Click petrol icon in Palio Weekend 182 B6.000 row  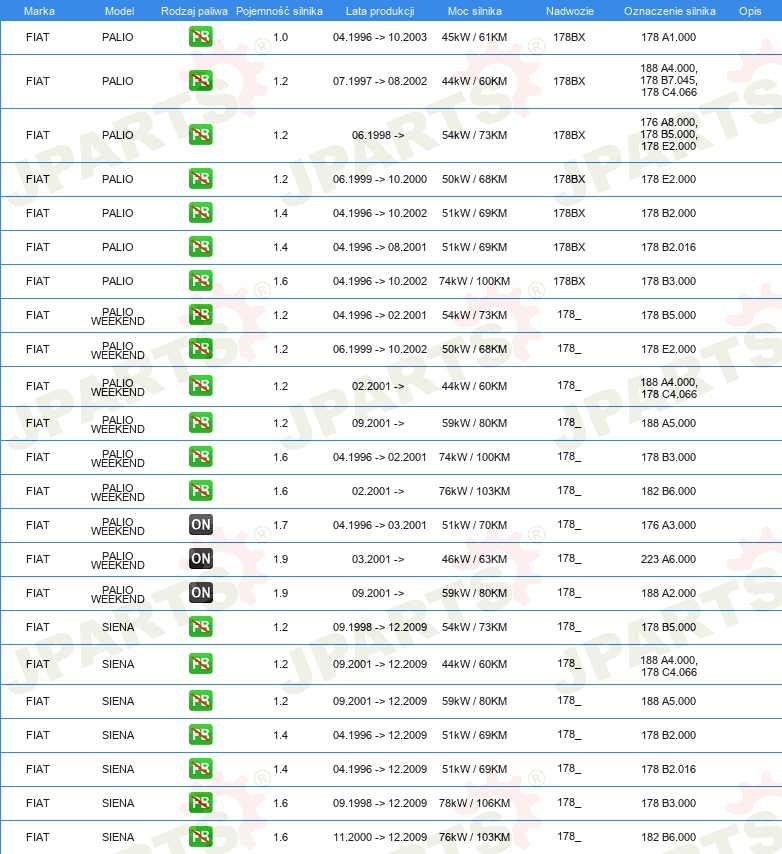coord(200,491)
